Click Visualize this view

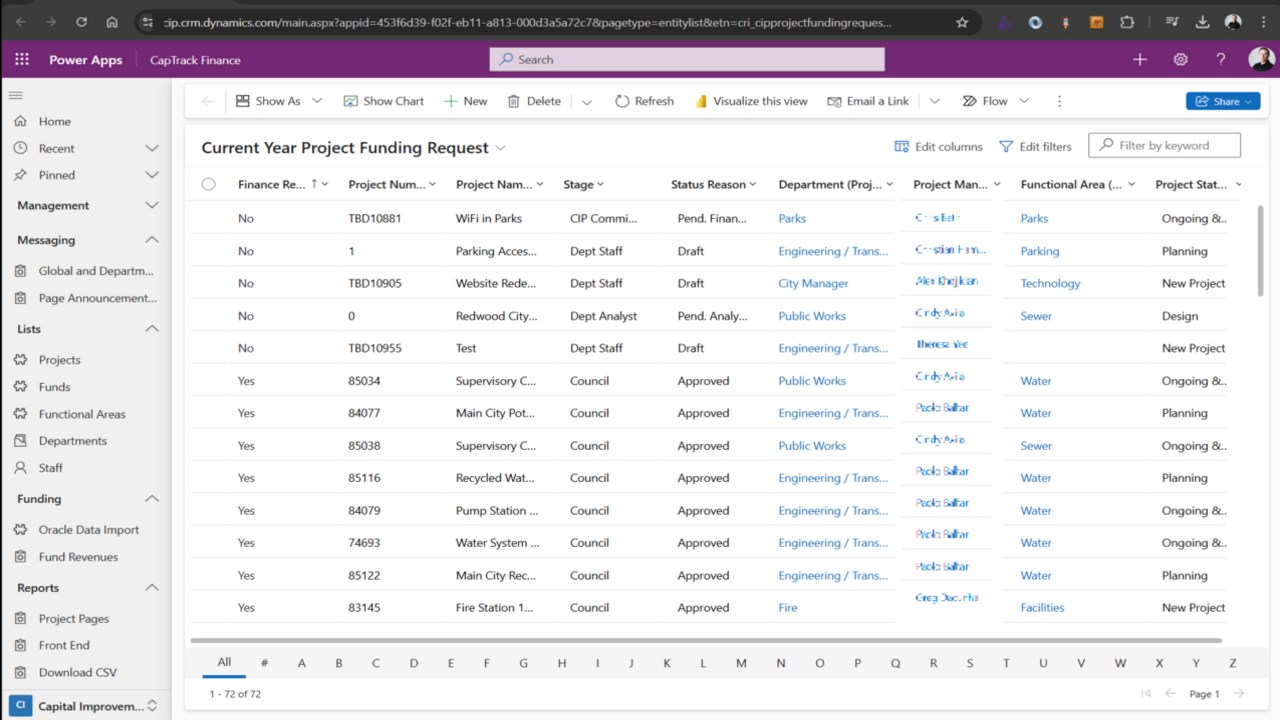pos(751,101)
